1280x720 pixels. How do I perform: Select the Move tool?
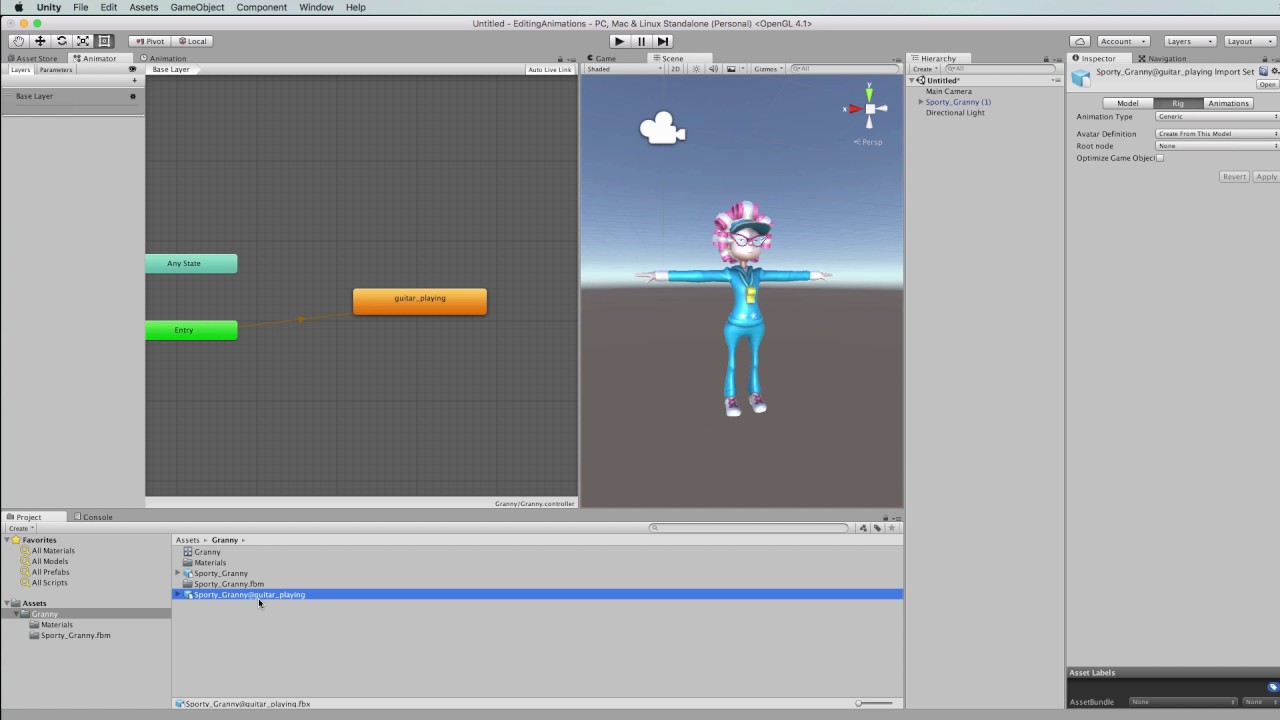(40, 41)
